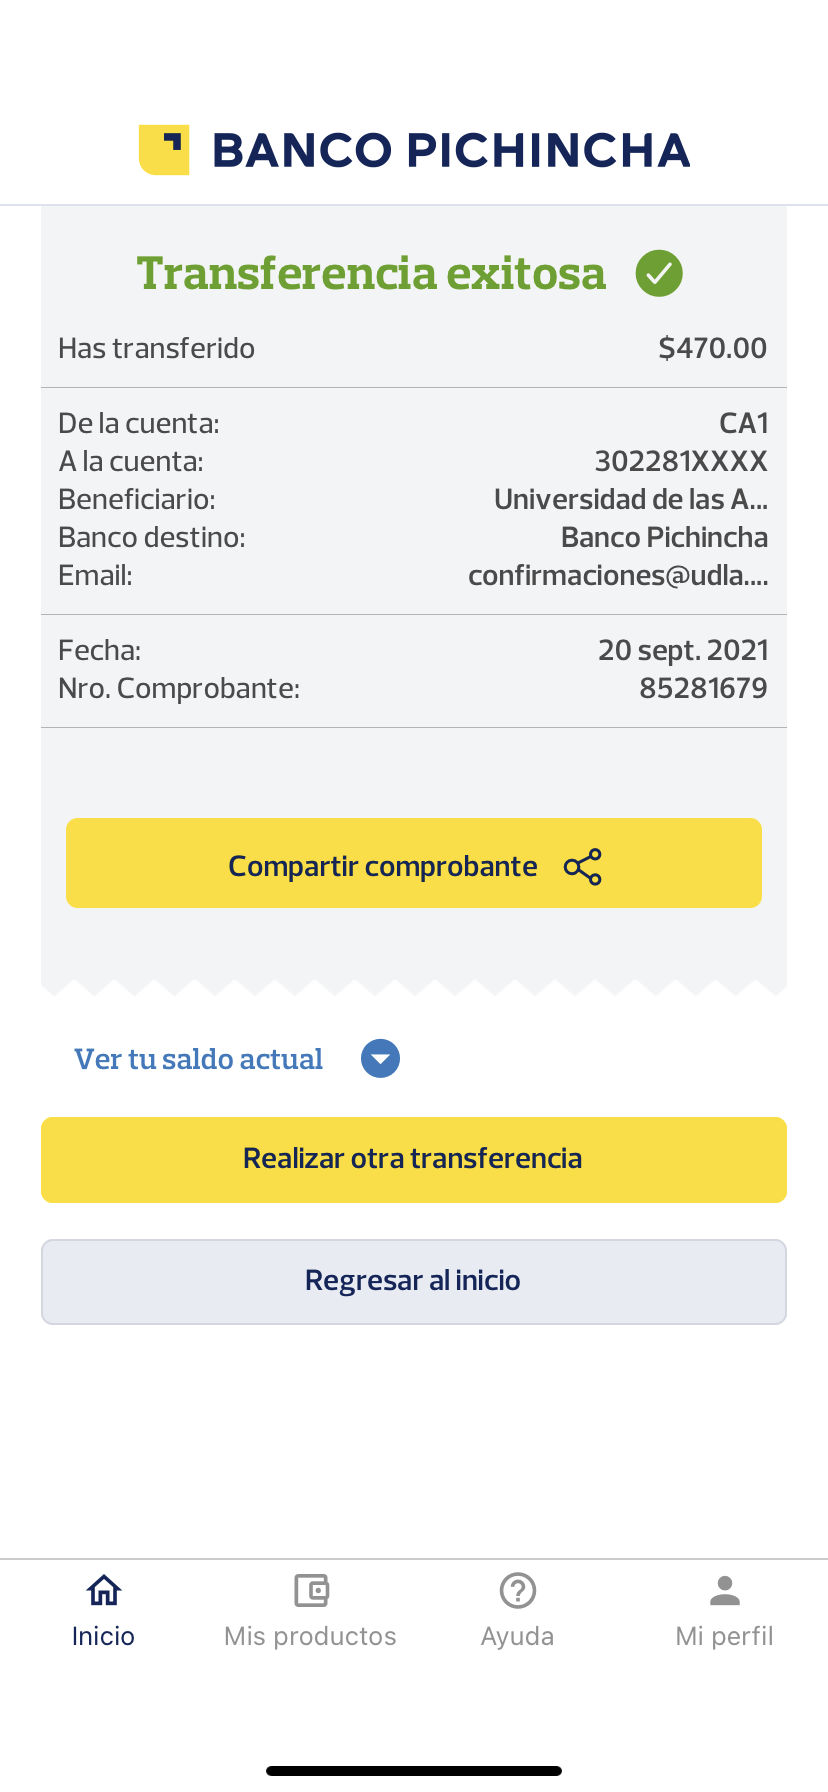828x1792 pixels.
Task: Tap the green success checkmark icon
Action: coord(659,273)
